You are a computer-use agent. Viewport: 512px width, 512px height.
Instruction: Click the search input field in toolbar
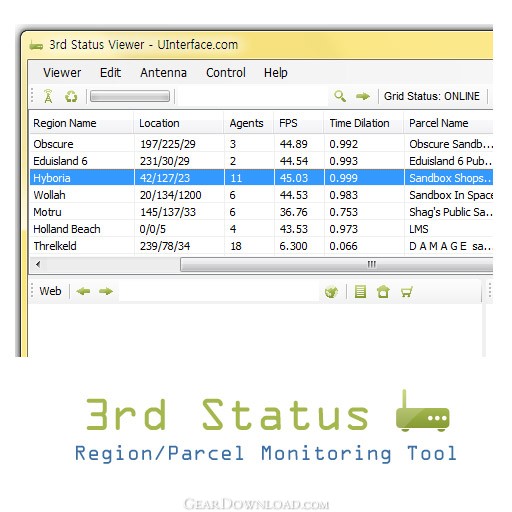(253, 97)
